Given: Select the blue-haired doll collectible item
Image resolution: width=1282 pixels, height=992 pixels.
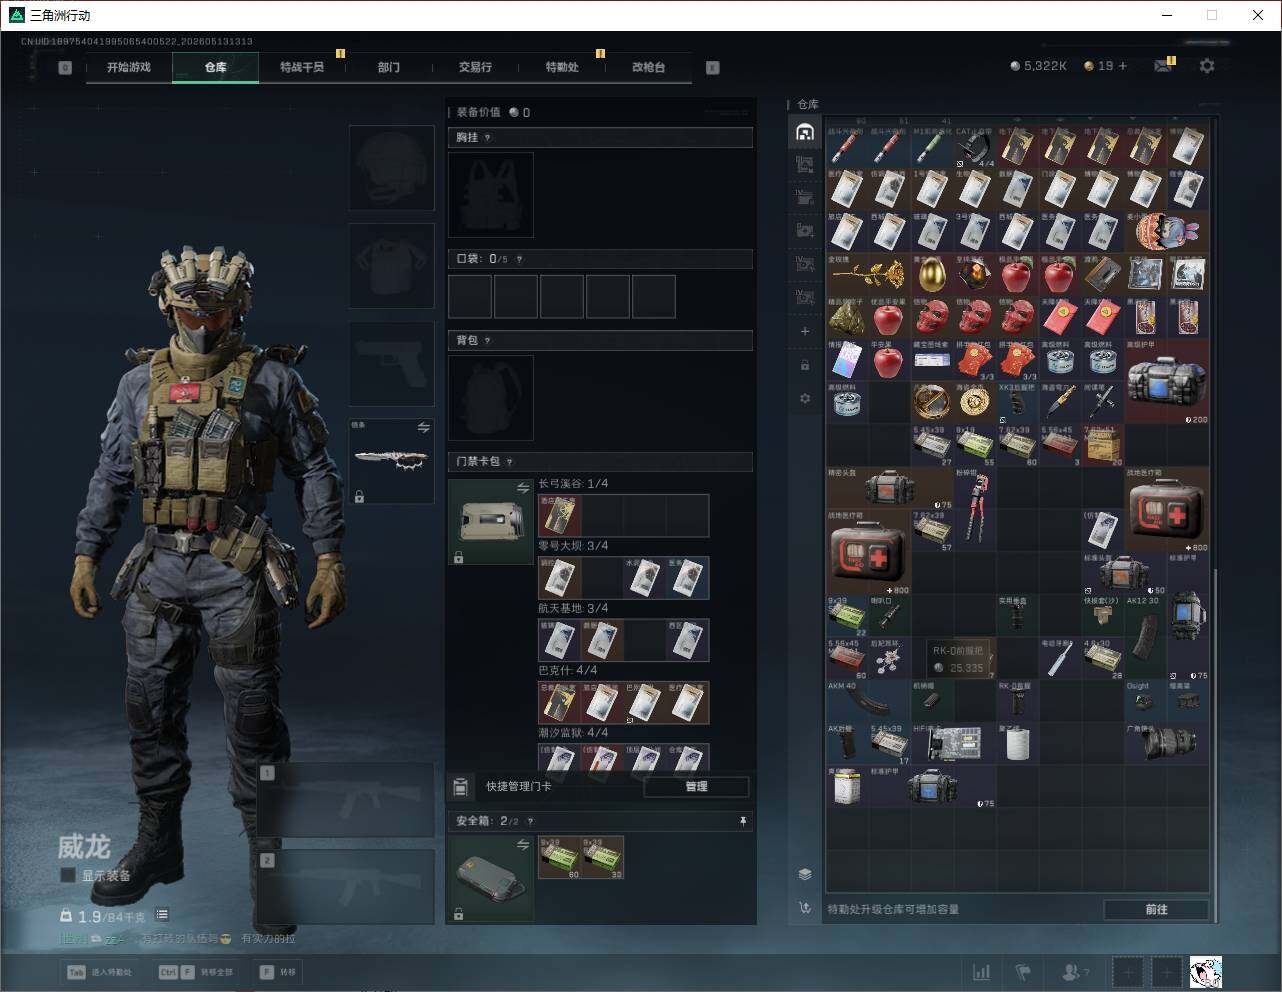Looking at the screenshot, I should click(x=1166, y=232).
